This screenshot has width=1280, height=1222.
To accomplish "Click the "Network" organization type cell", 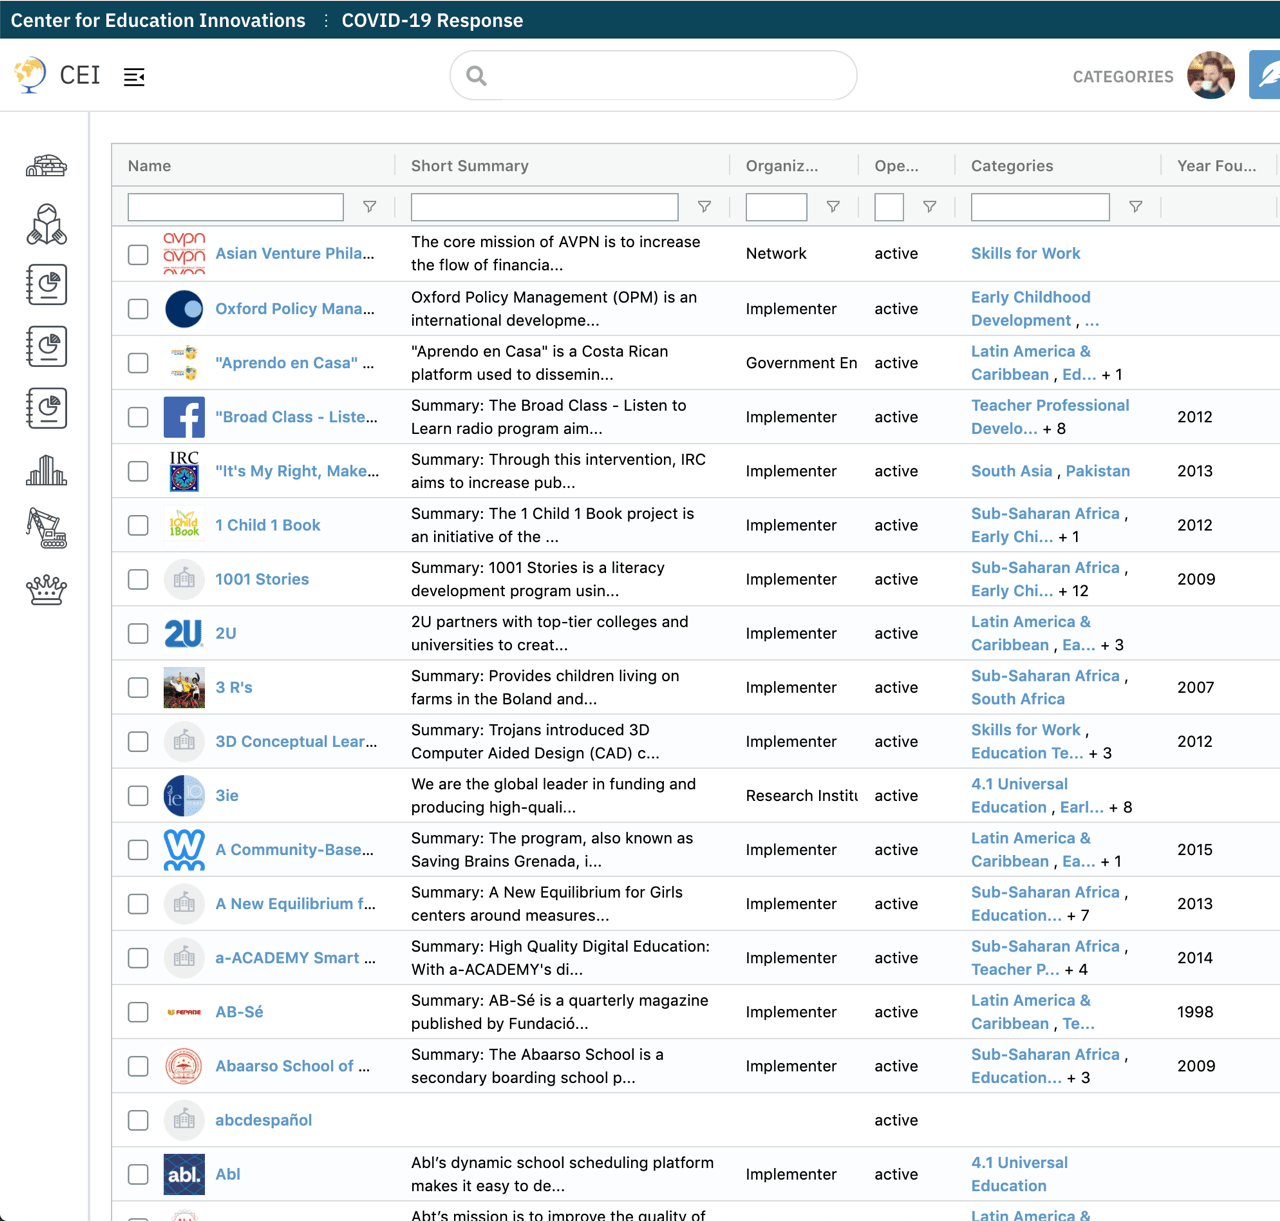I will (x=776, y=254).
